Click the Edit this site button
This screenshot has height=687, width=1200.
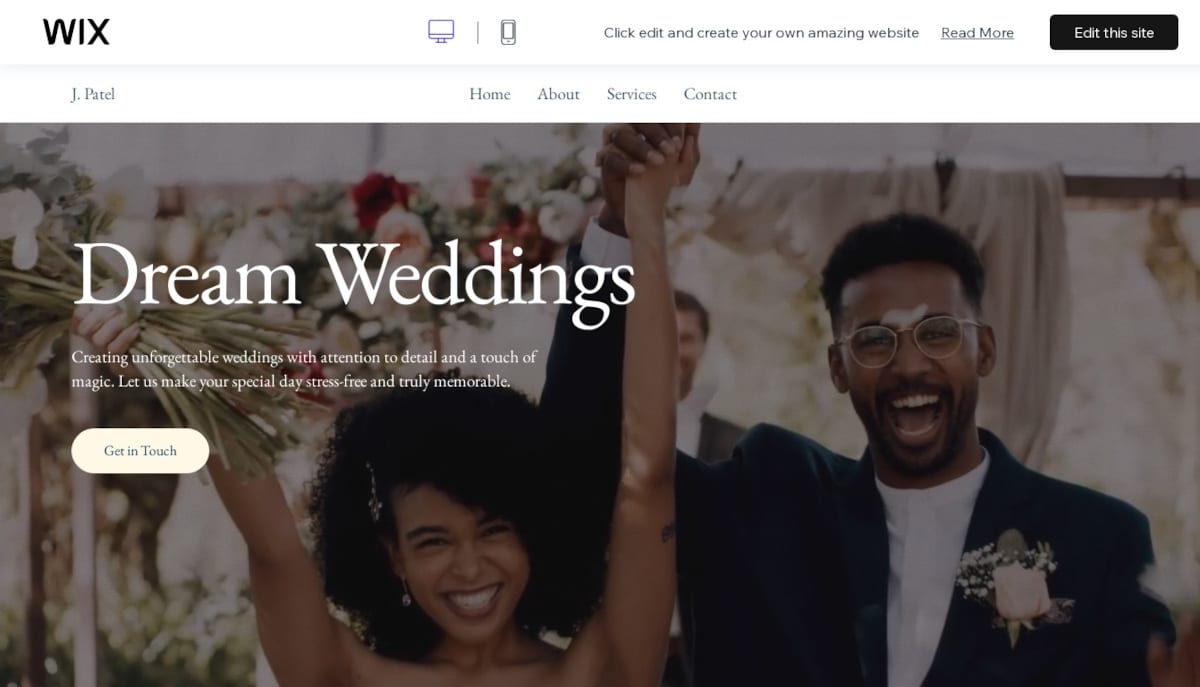click(x=1113, y=32)
